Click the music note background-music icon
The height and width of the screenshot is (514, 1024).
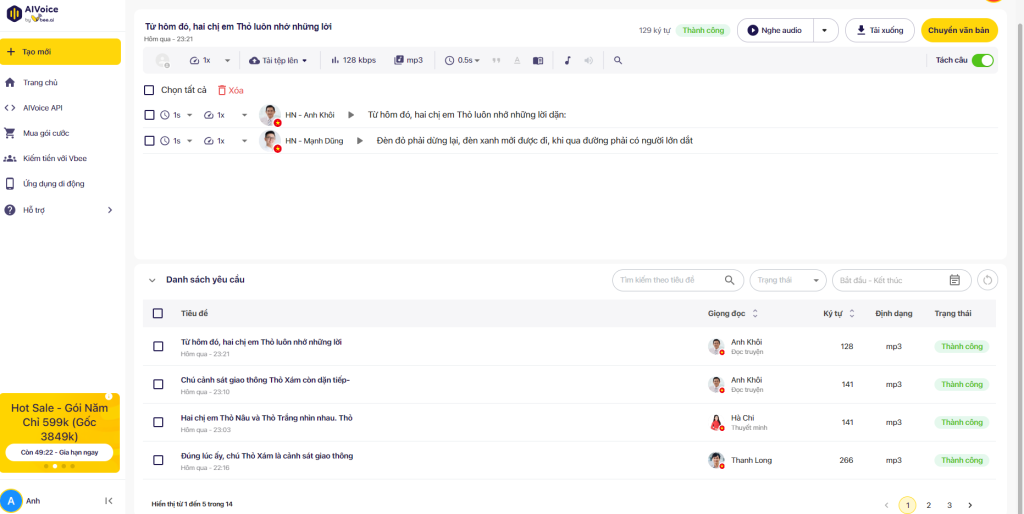[x=567, y=60]
